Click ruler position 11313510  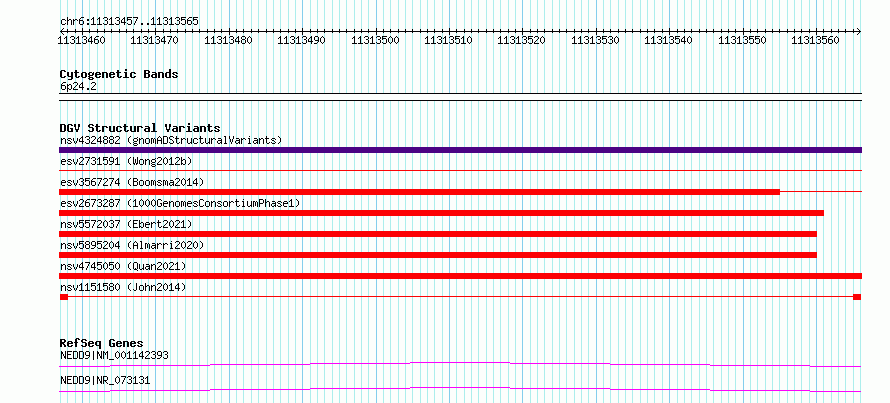(448, 40)
